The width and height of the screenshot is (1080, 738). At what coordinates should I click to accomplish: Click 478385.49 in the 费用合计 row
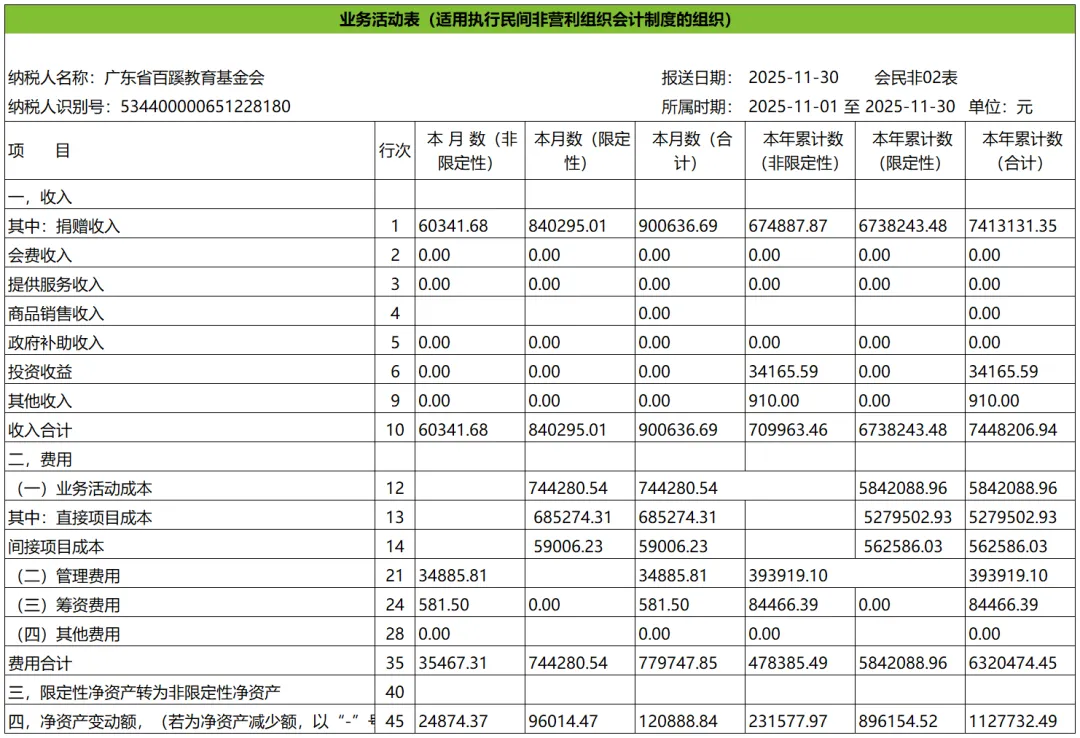[x=788, y=664]
